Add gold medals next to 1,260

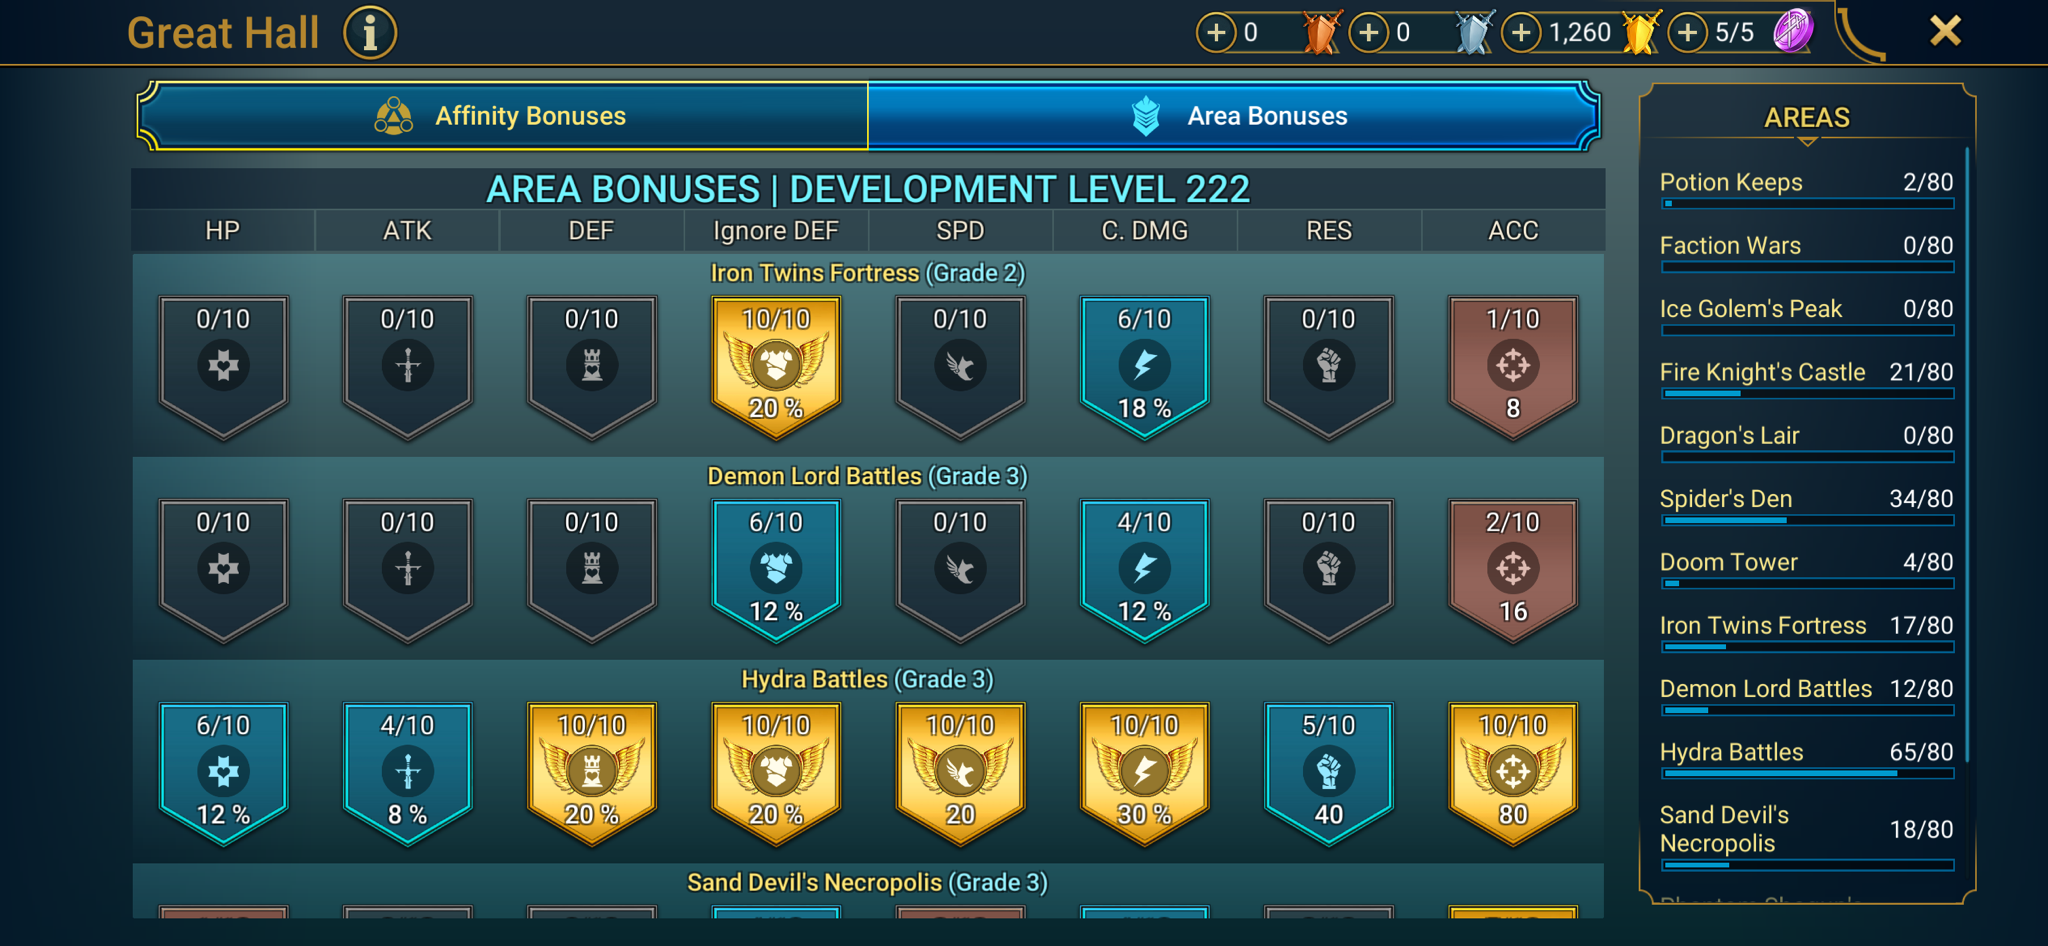coord(1521,33)
